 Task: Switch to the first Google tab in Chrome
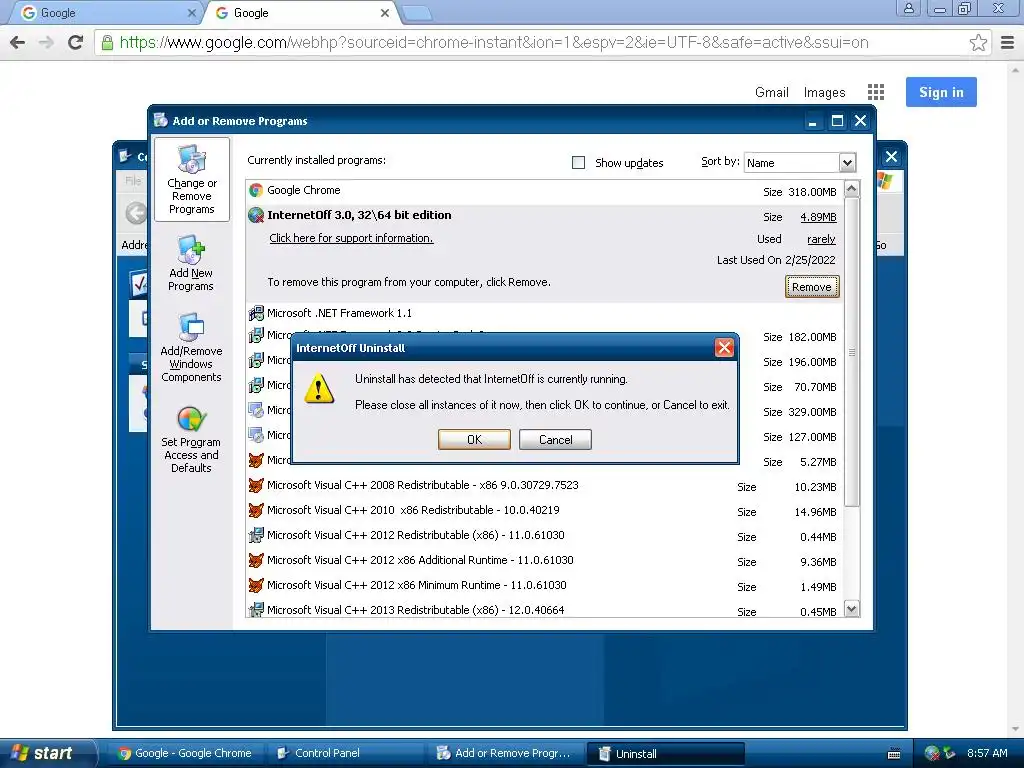point(104,13)
